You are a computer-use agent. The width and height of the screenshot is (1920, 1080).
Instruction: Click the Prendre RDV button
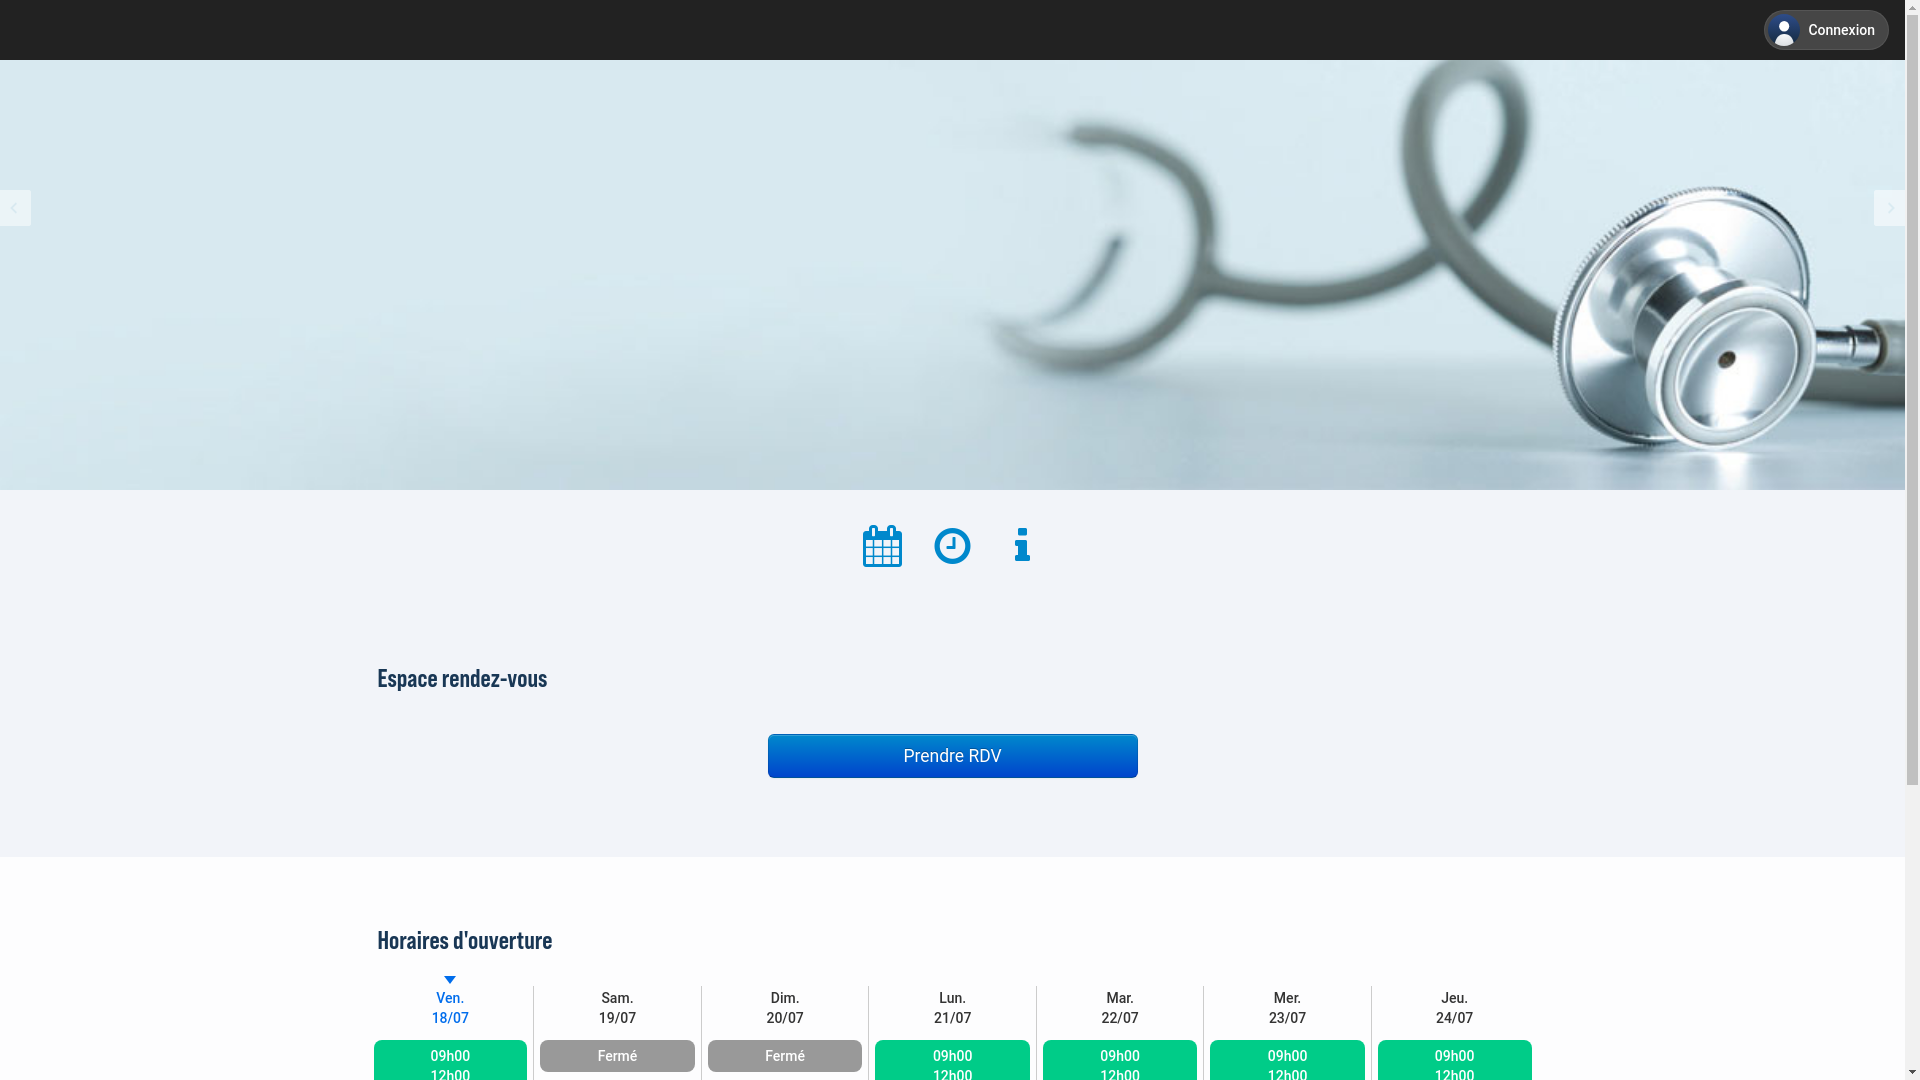[x=952, y=756]
